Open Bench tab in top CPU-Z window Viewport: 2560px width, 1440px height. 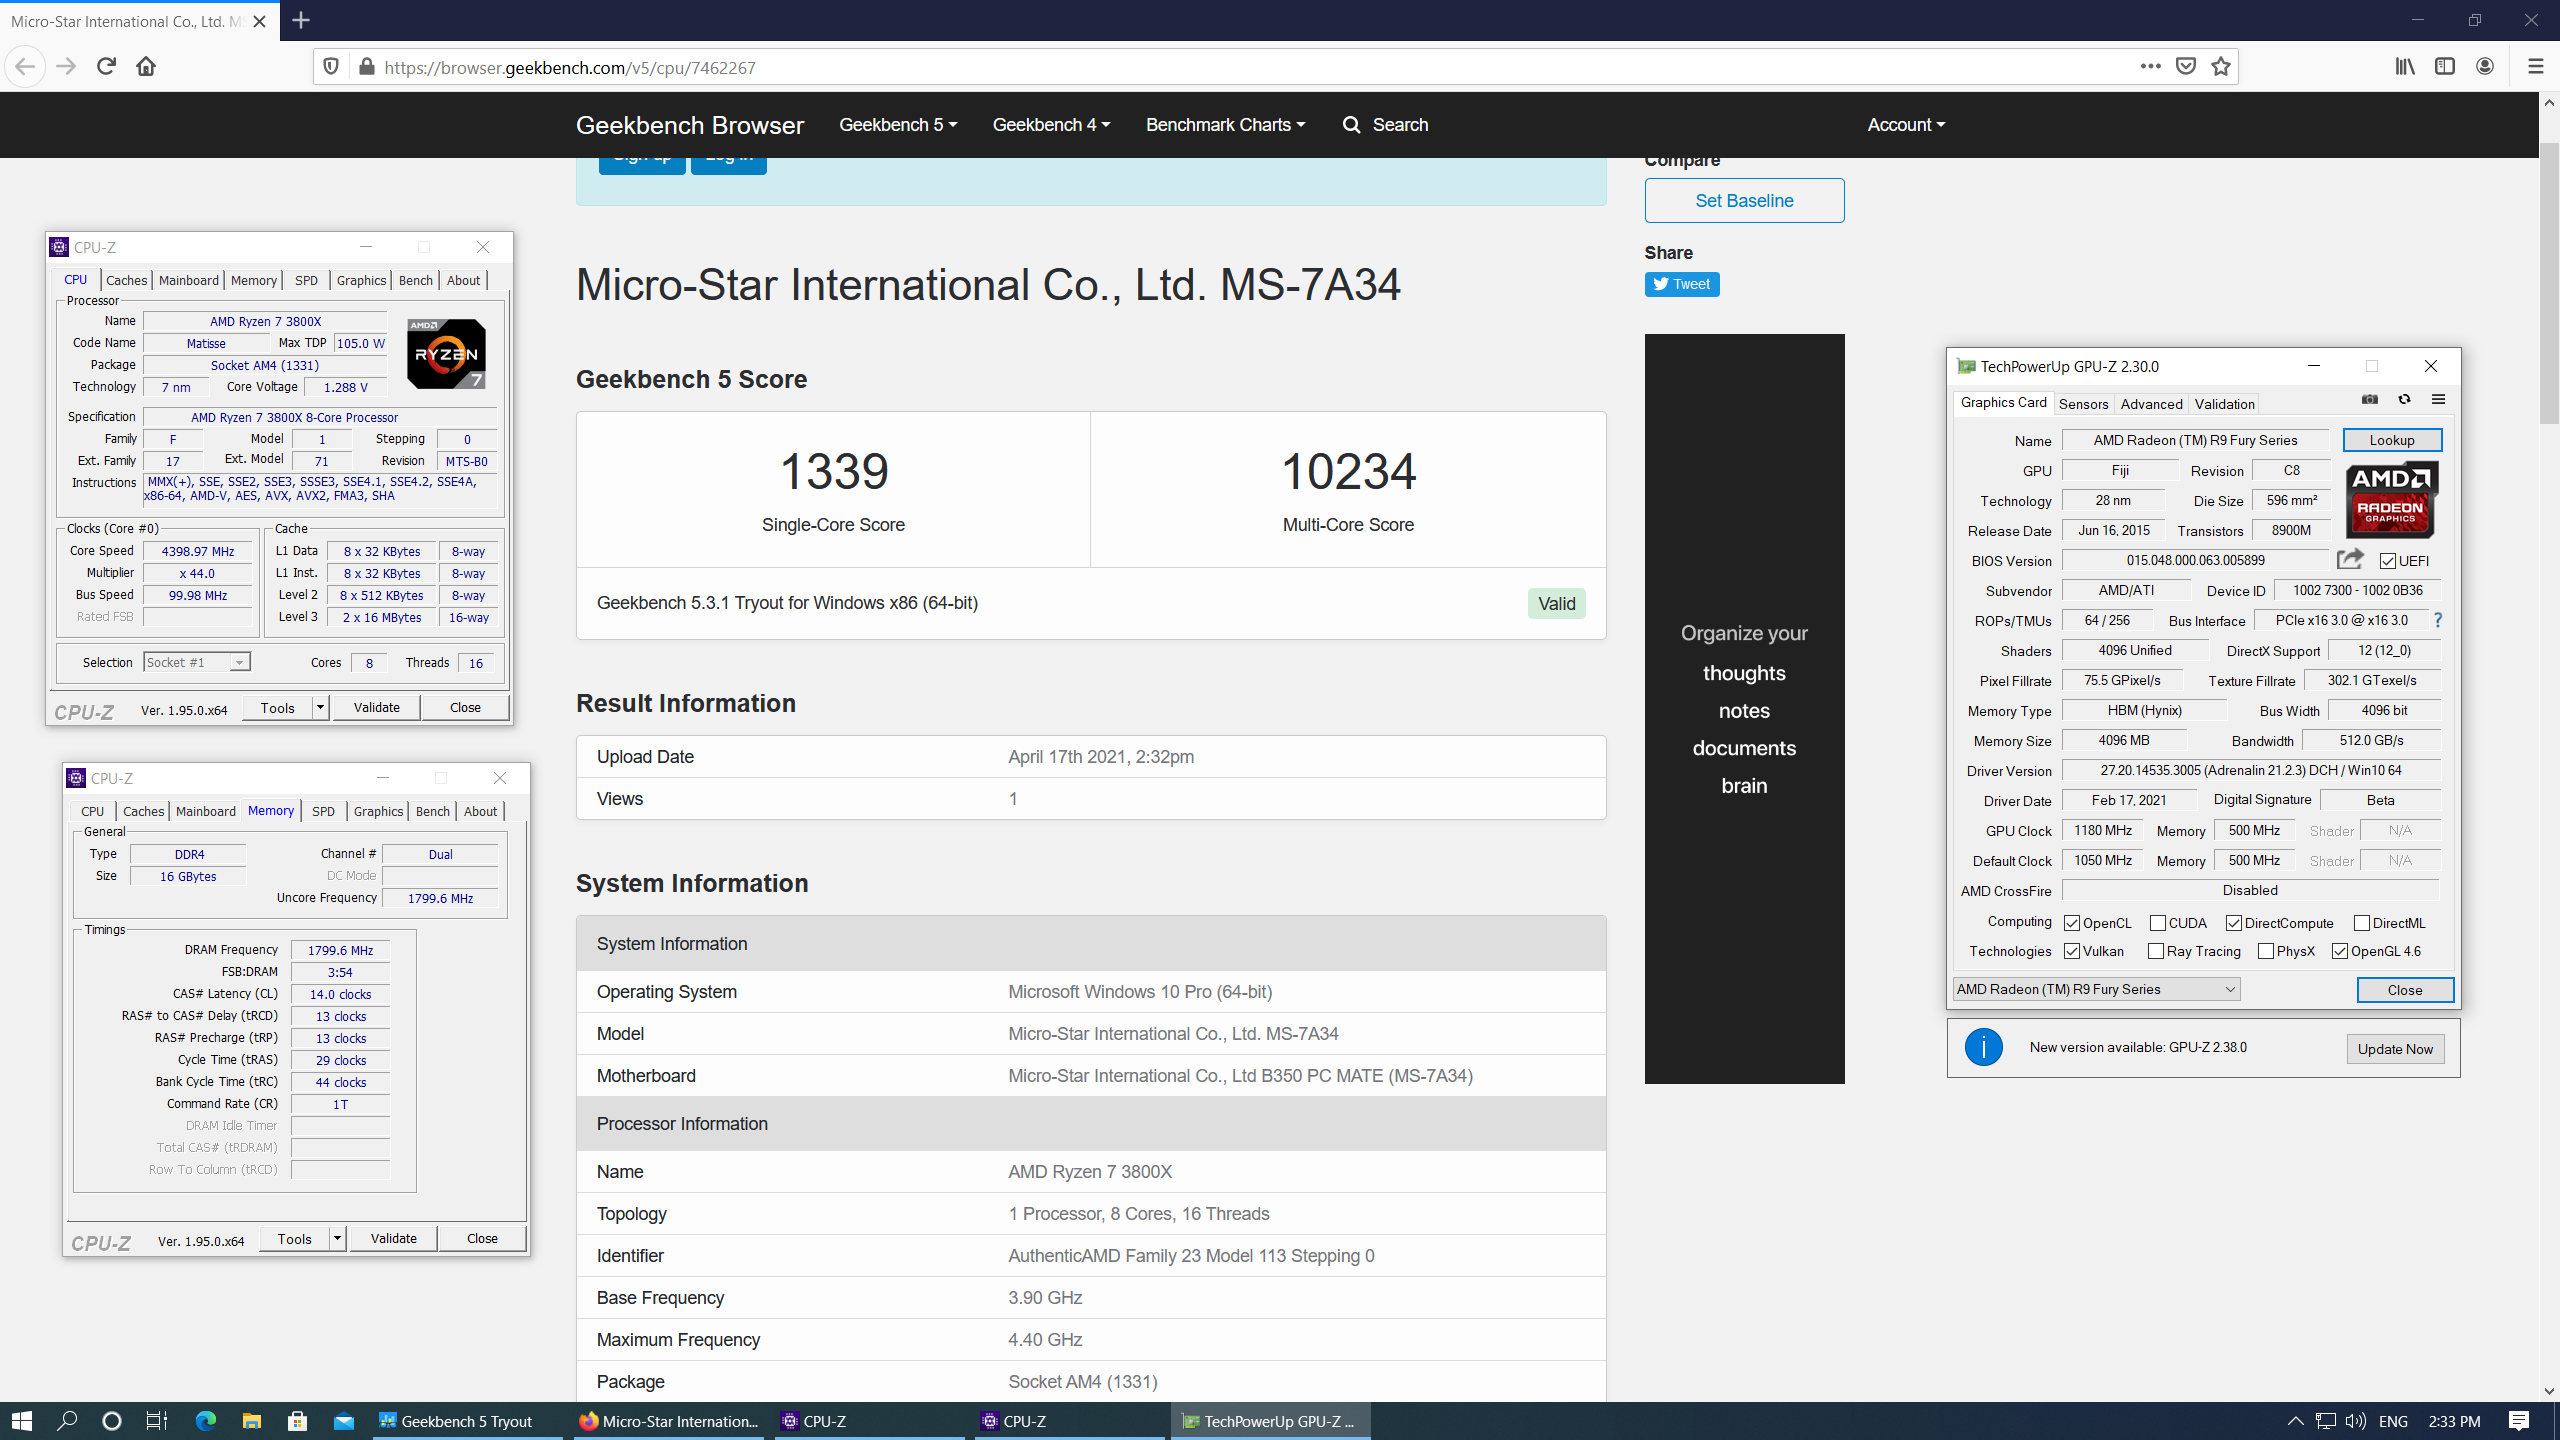pos(415,280)
